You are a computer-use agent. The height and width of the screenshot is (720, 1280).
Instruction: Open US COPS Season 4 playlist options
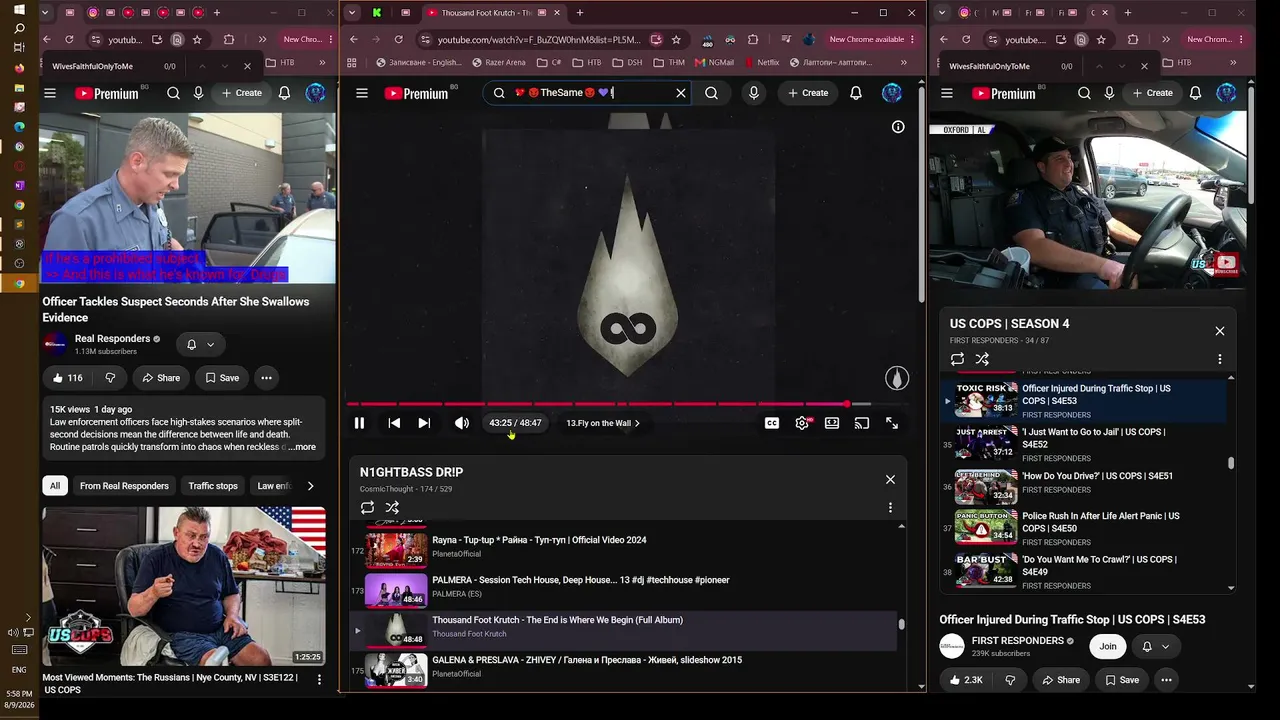point(1219,359)
